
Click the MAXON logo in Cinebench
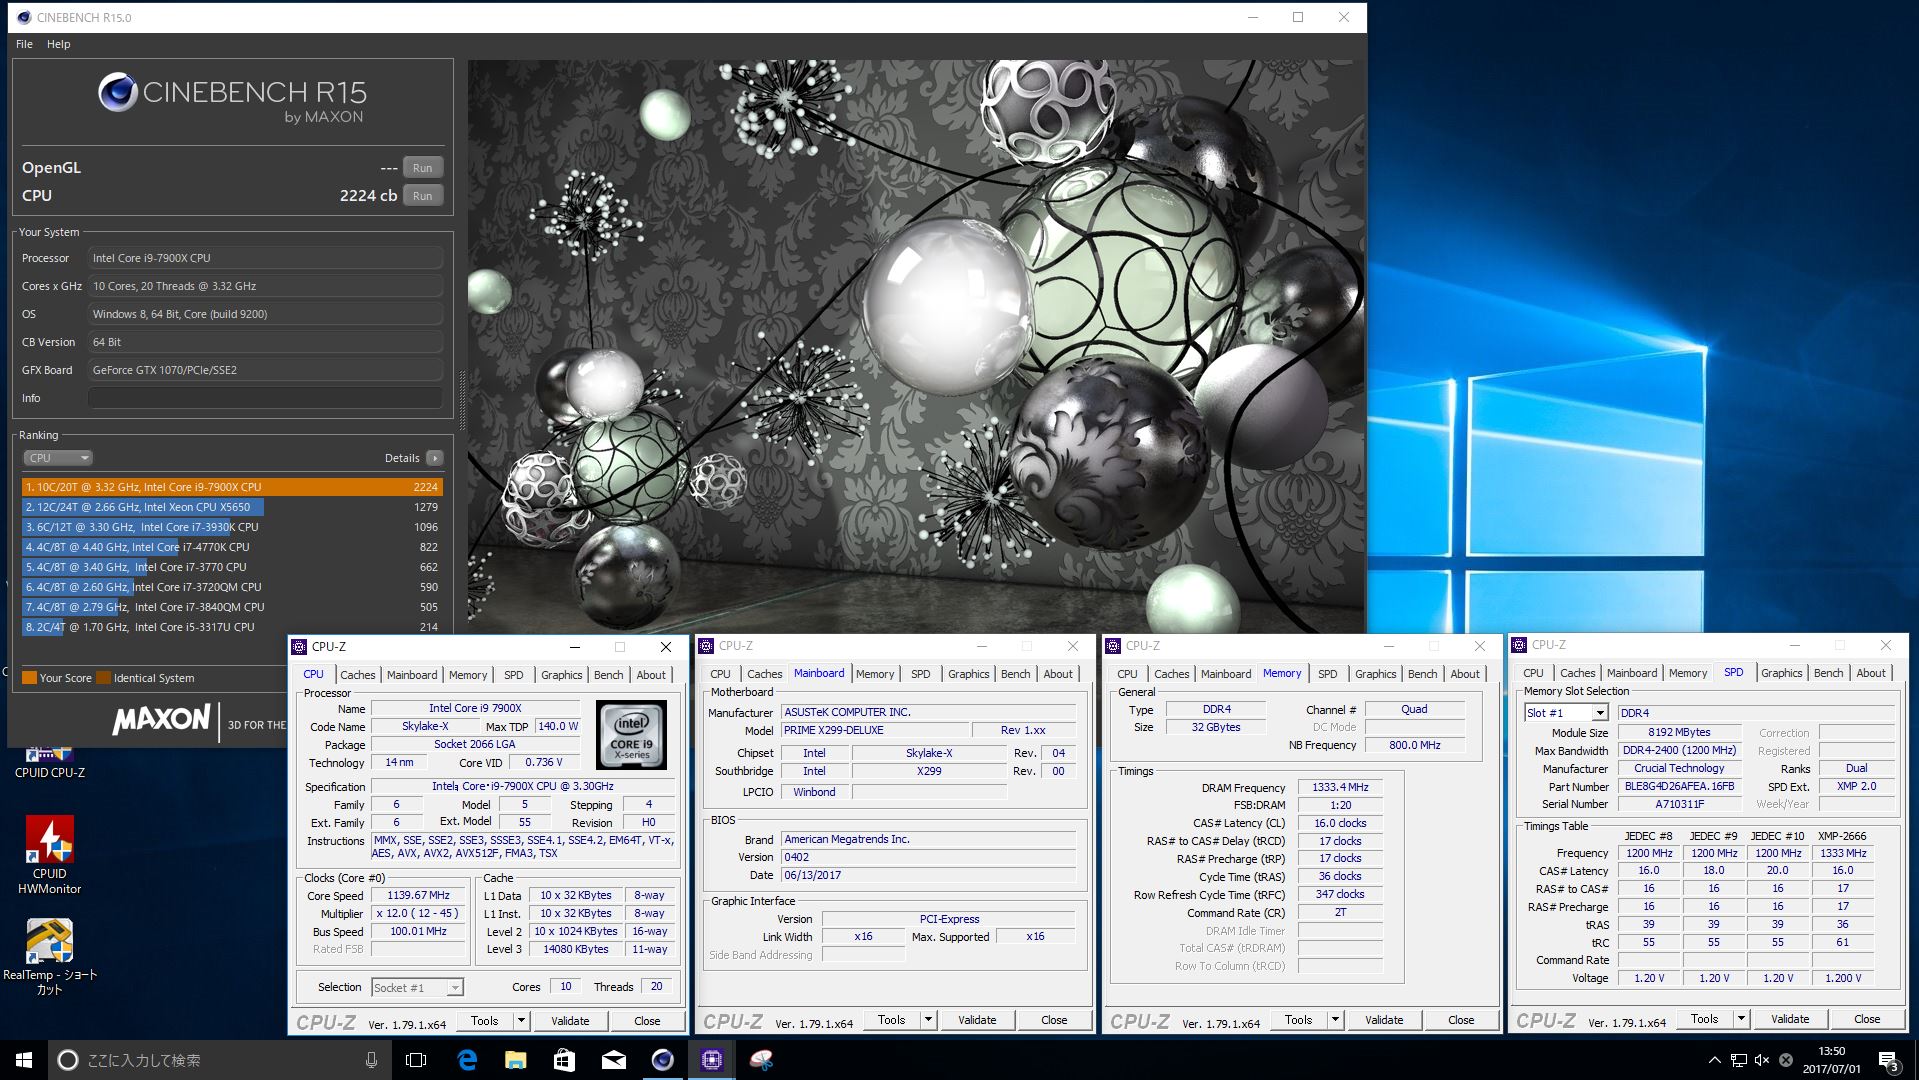162,720
